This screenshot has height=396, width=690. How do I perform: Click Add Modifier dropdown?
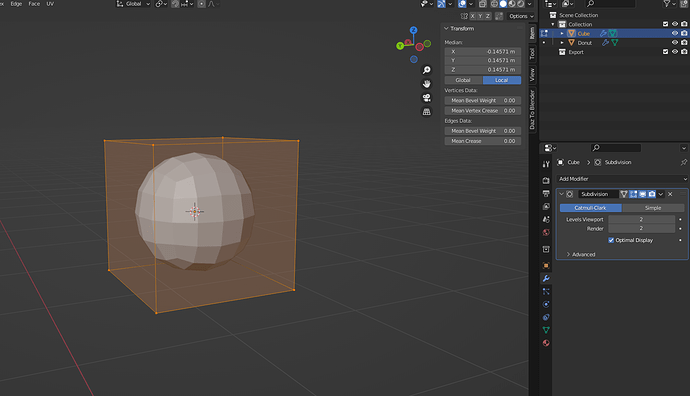[x=622, y=179]
